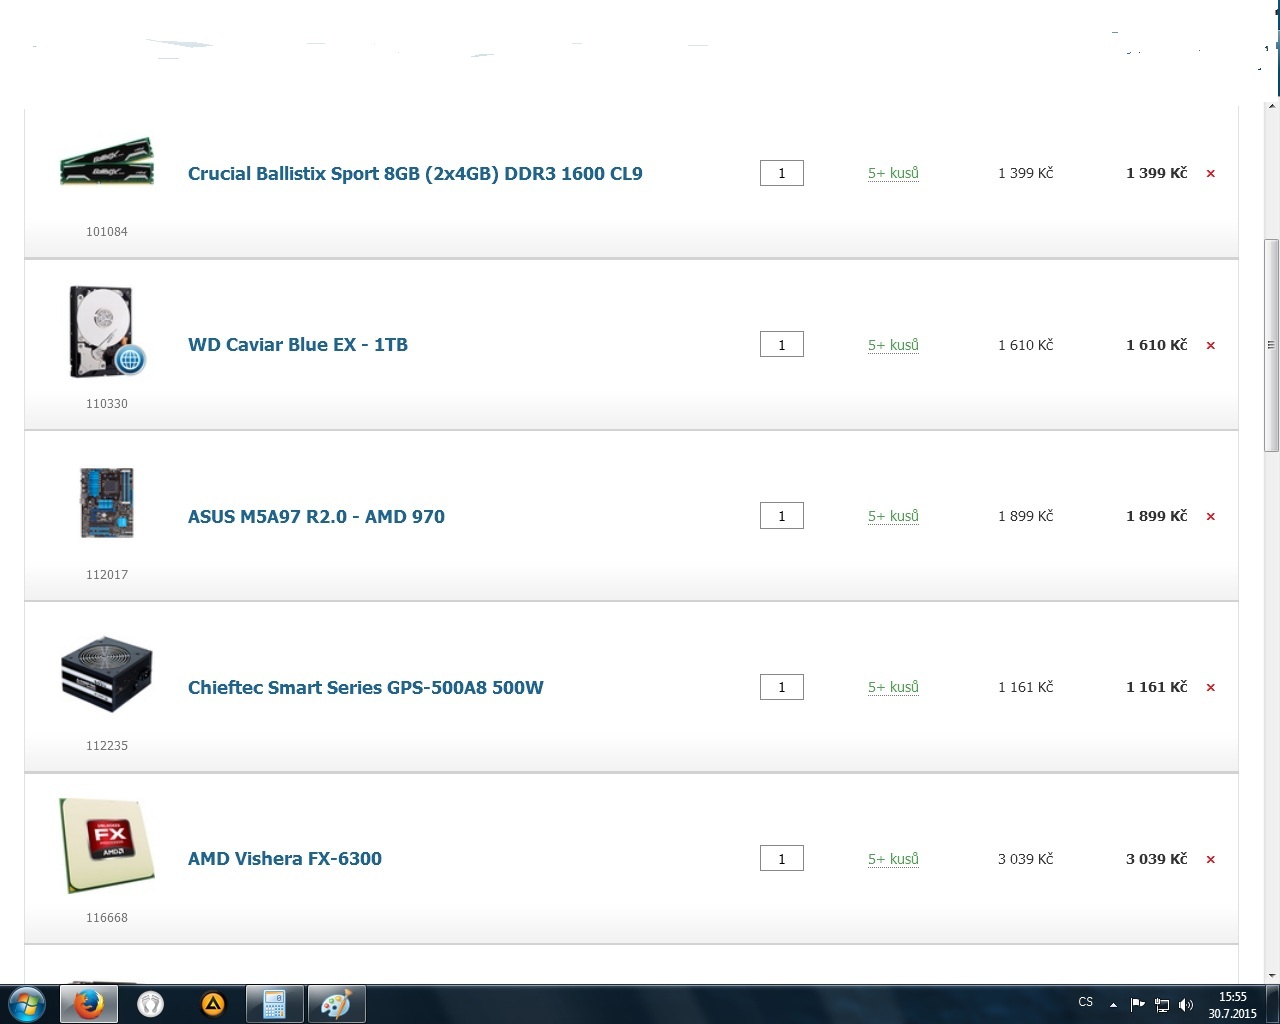The width and height of the screenshot is (1280, 1024).
Task: Click Crucial Ballistix RAM product thumbnail
Action: 107,162
